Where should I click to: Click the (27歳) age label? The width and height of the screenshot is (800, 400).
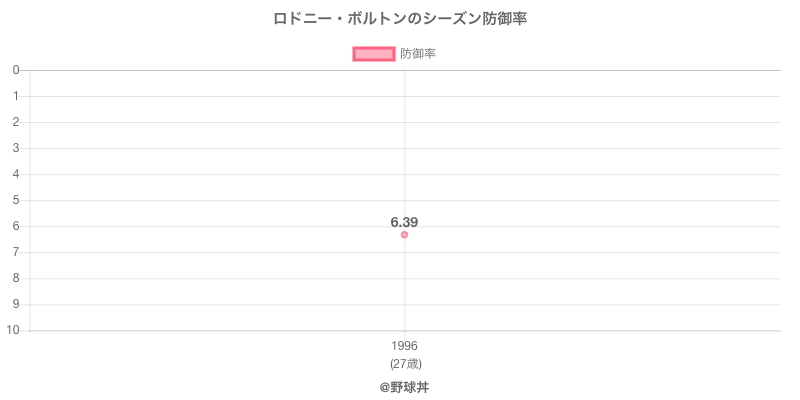coord(404,363)
